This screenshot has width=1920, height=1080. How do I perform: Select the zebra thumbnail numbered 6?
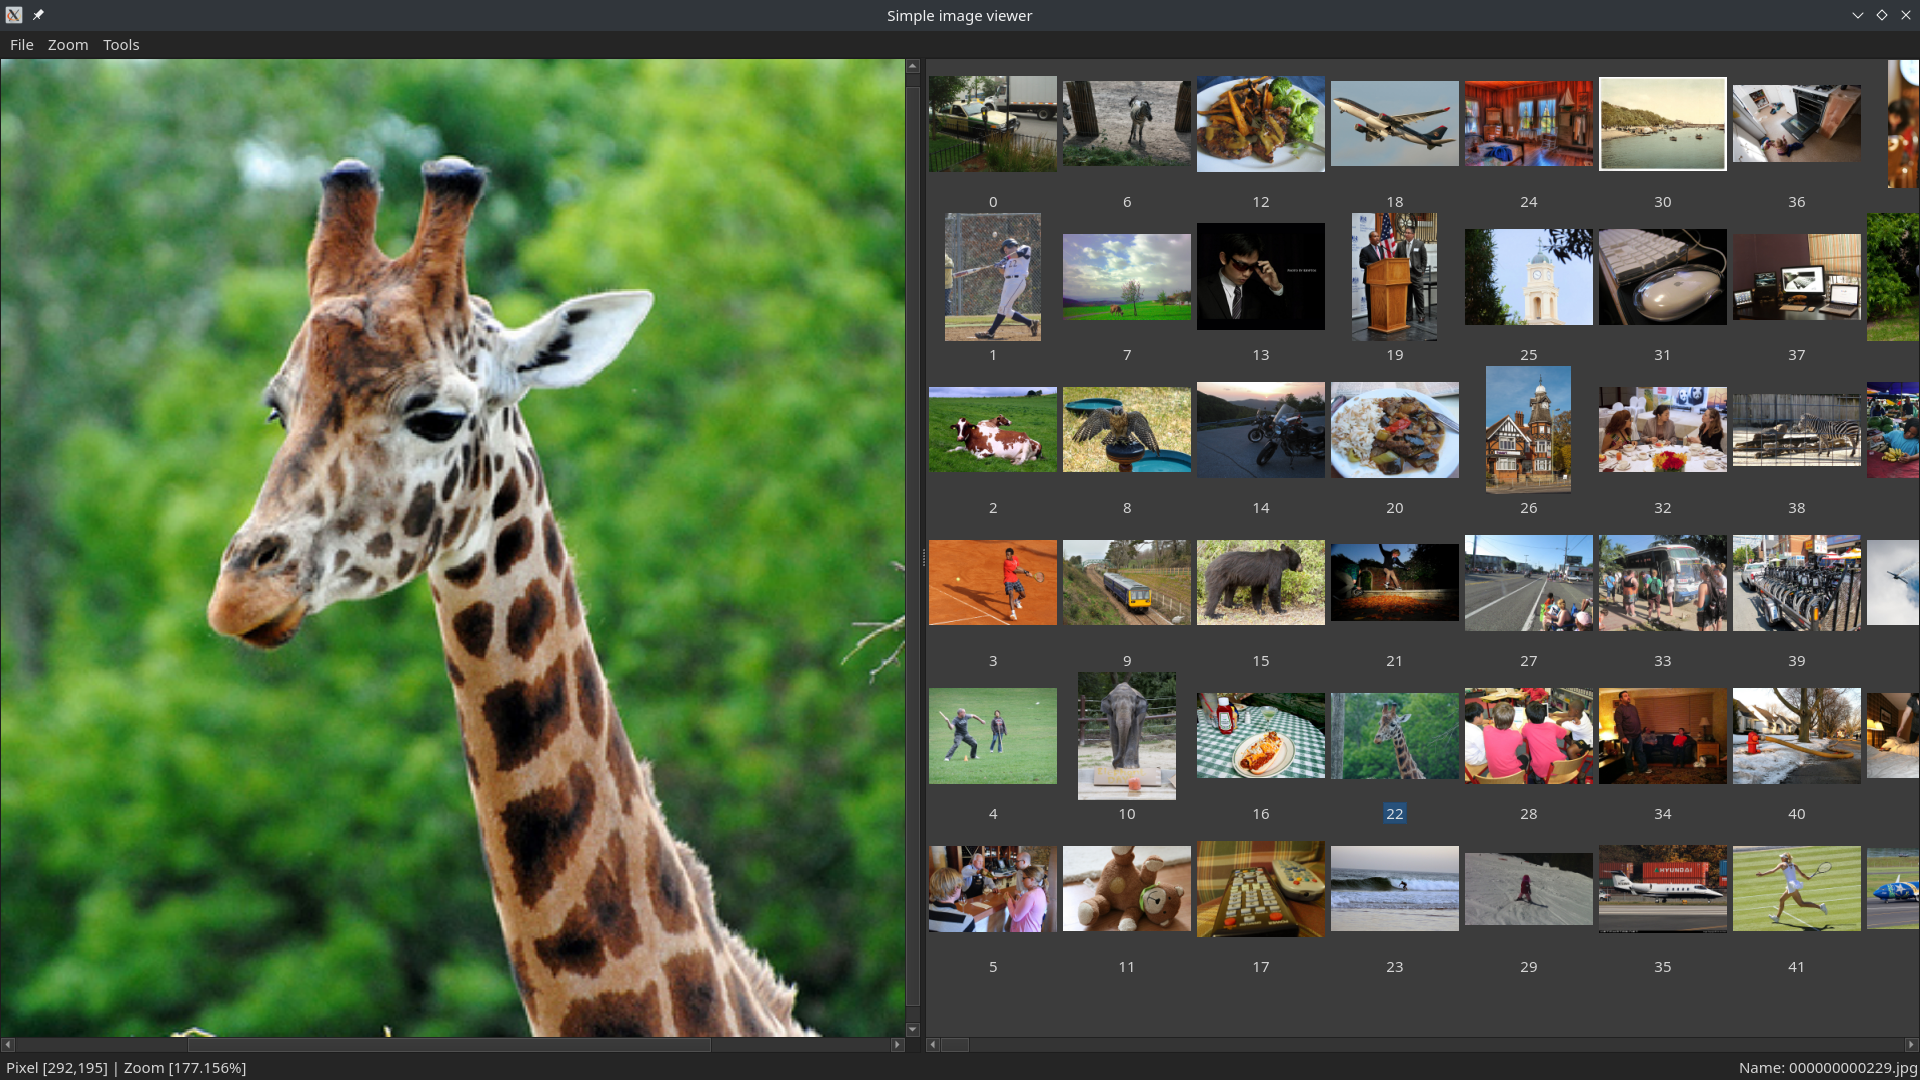tap(1126, 123)
